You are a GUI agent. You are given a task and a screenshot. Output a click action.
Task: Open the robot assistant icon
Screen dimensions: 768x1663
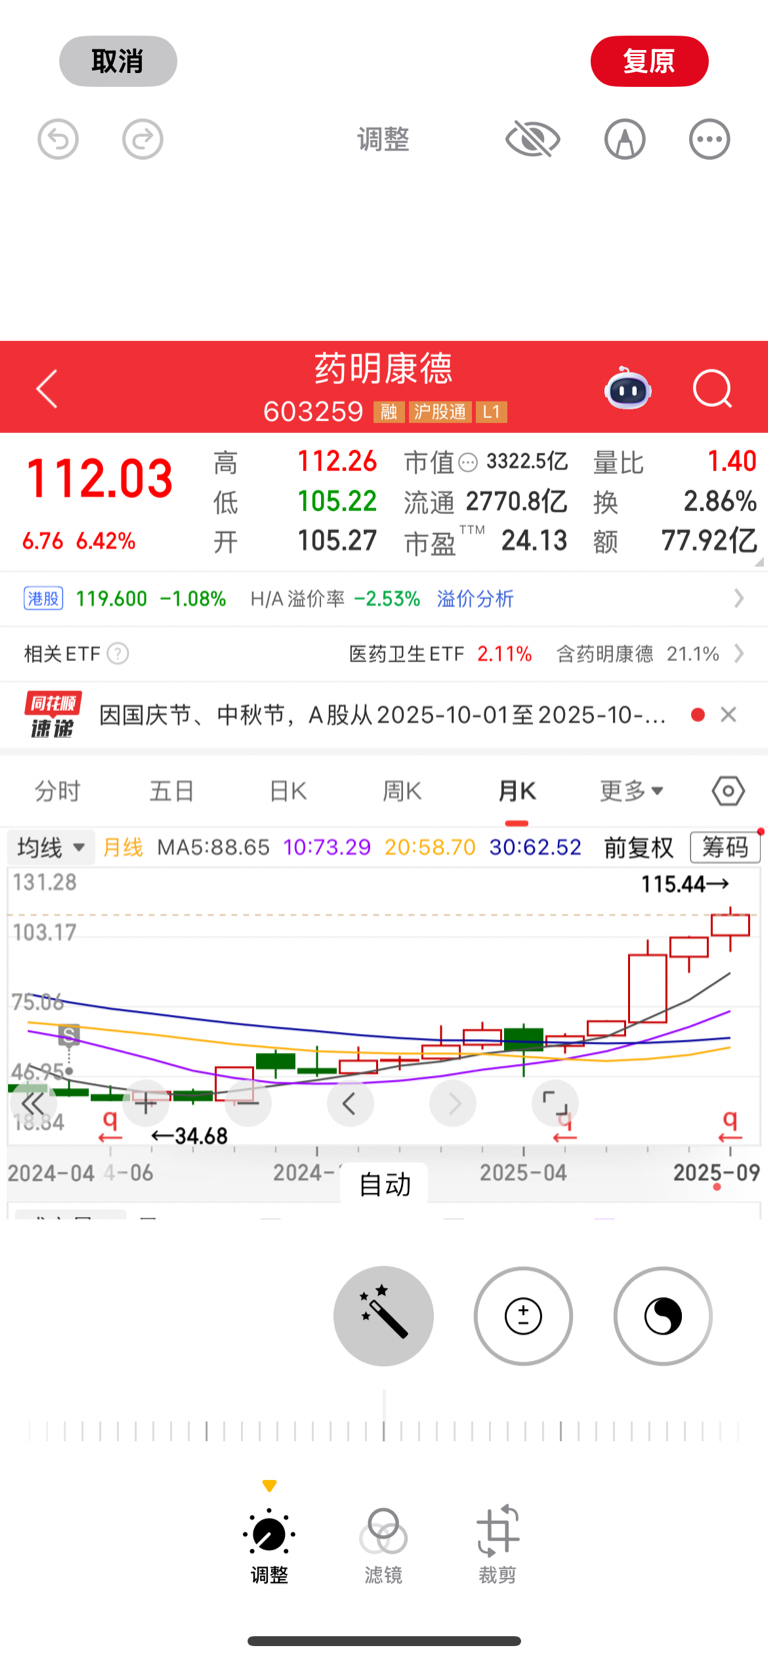[628, 388]
